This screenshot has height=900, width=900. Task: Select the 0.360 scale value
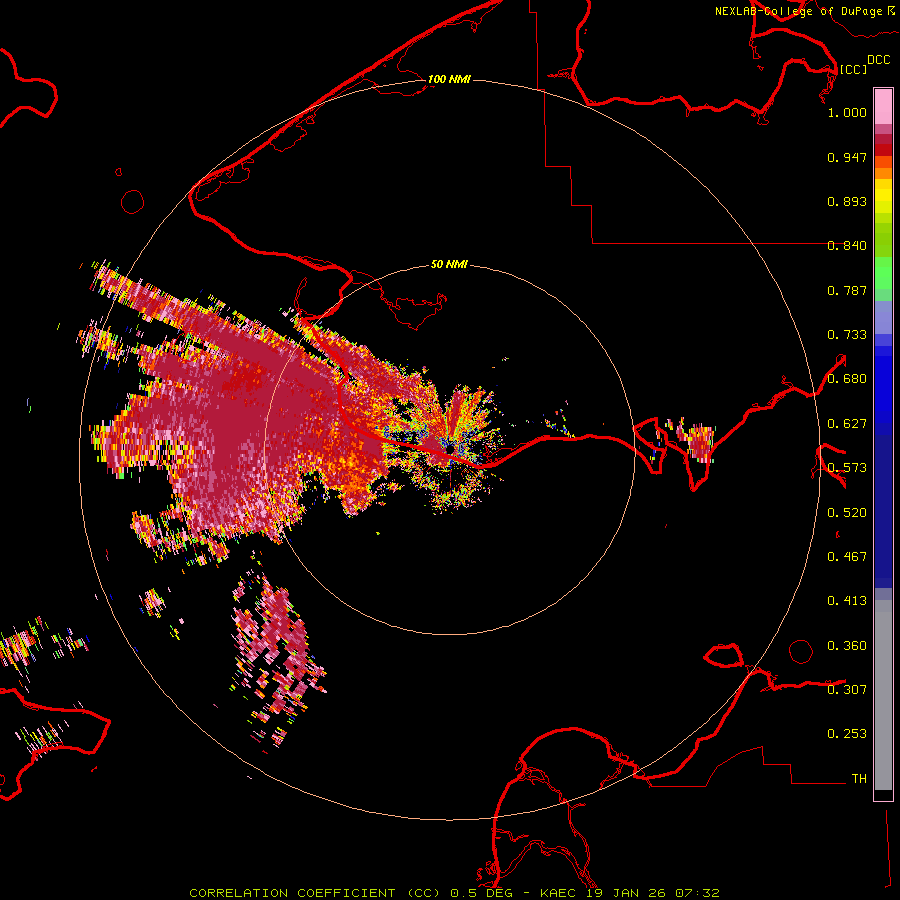pyautogui.click(x=847, y=646)
